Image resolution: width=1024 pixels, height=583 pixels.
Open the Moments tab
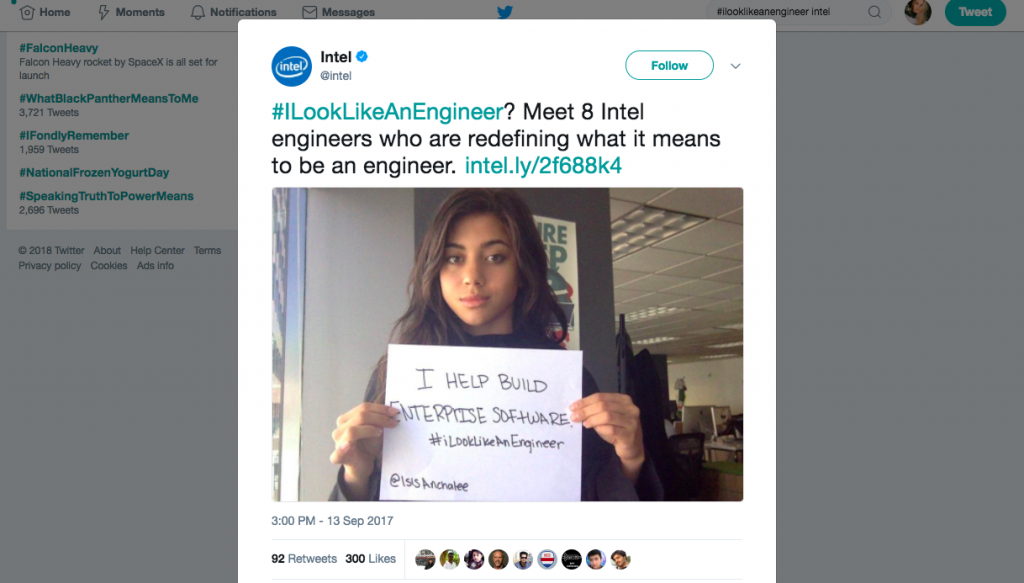pos(131,12)
